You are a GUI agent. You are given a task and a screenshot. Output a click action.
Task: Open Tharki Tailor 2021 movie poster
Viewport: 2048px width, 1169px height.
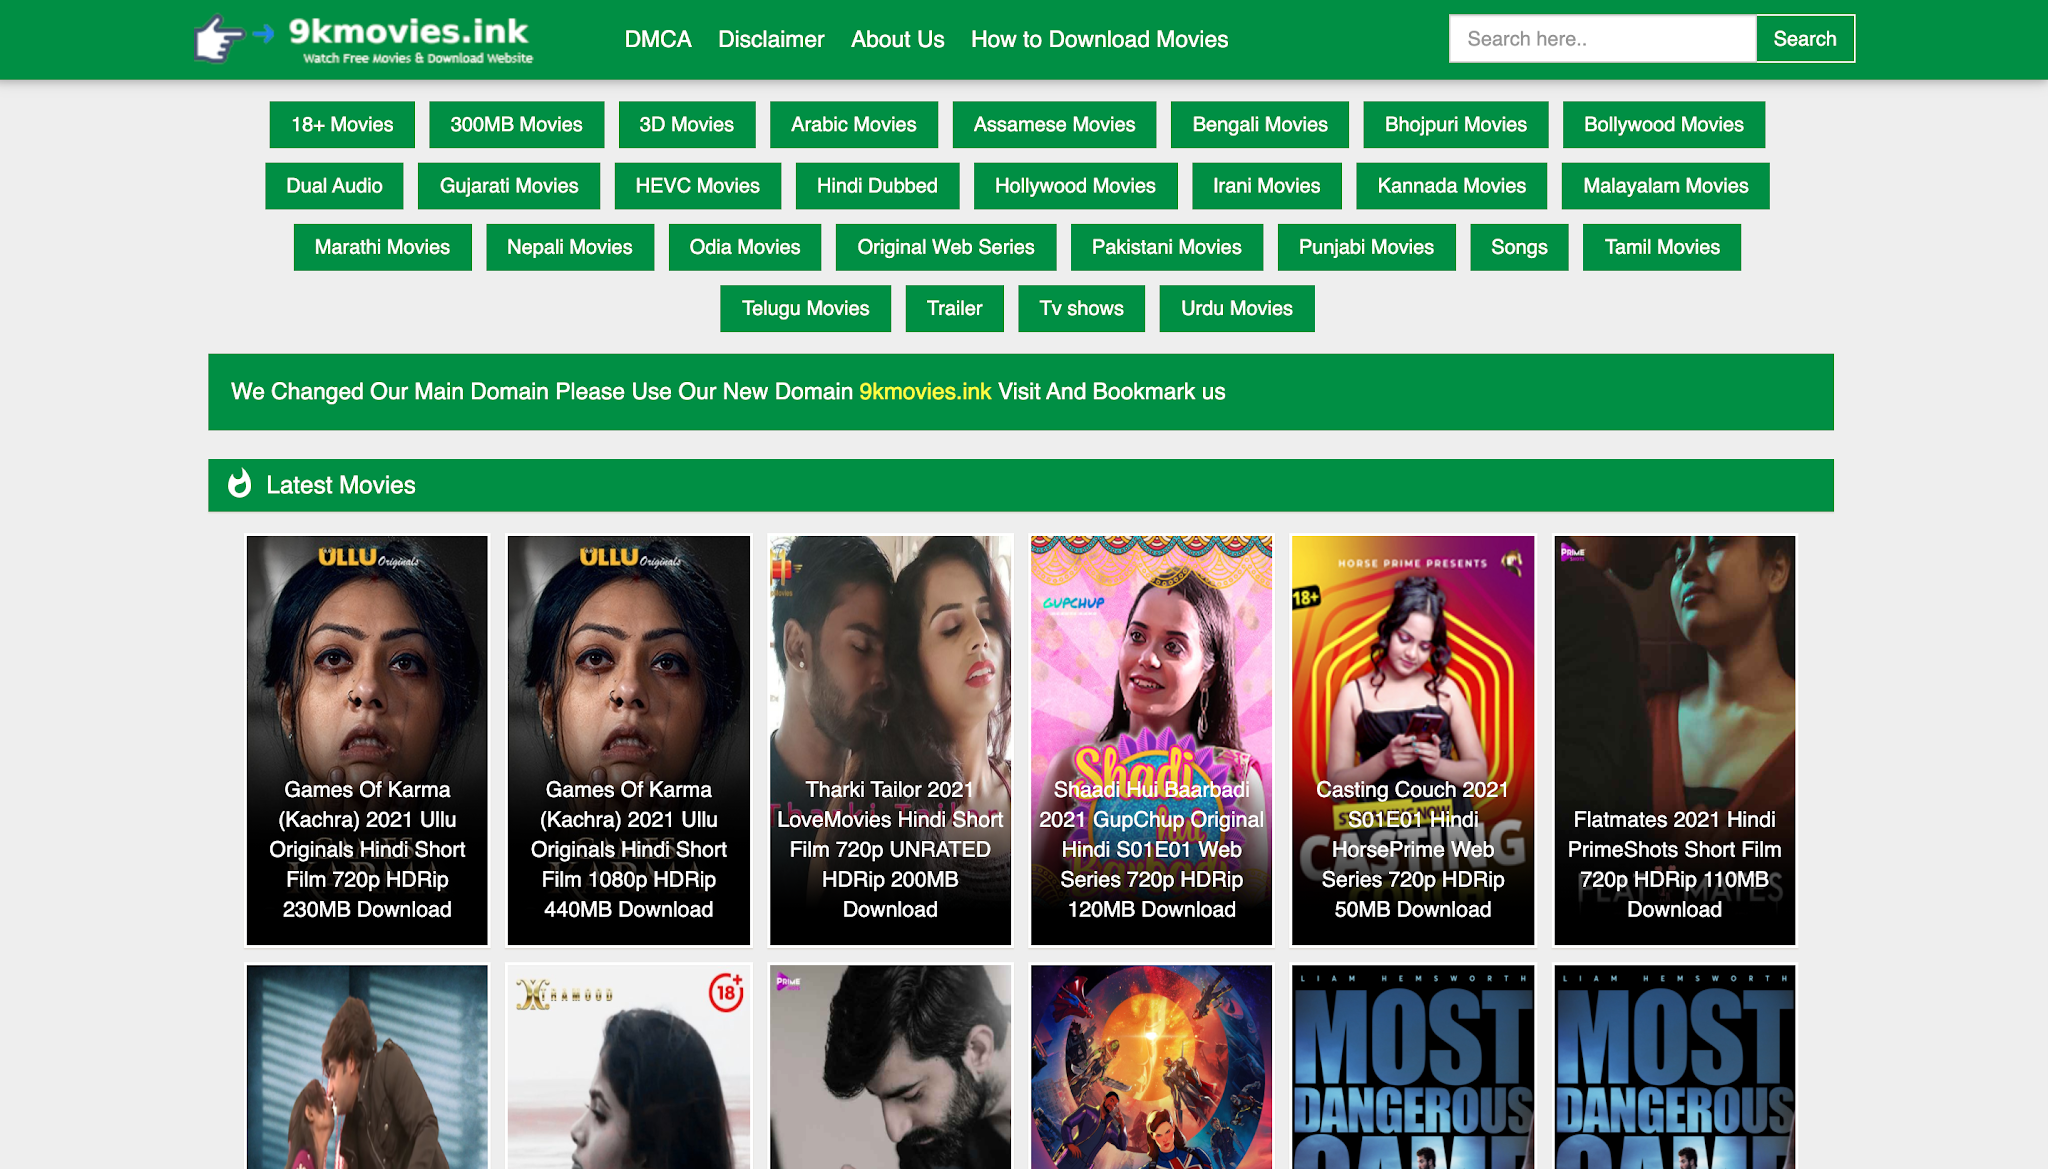pyautogui.click(x=890, y=740)
